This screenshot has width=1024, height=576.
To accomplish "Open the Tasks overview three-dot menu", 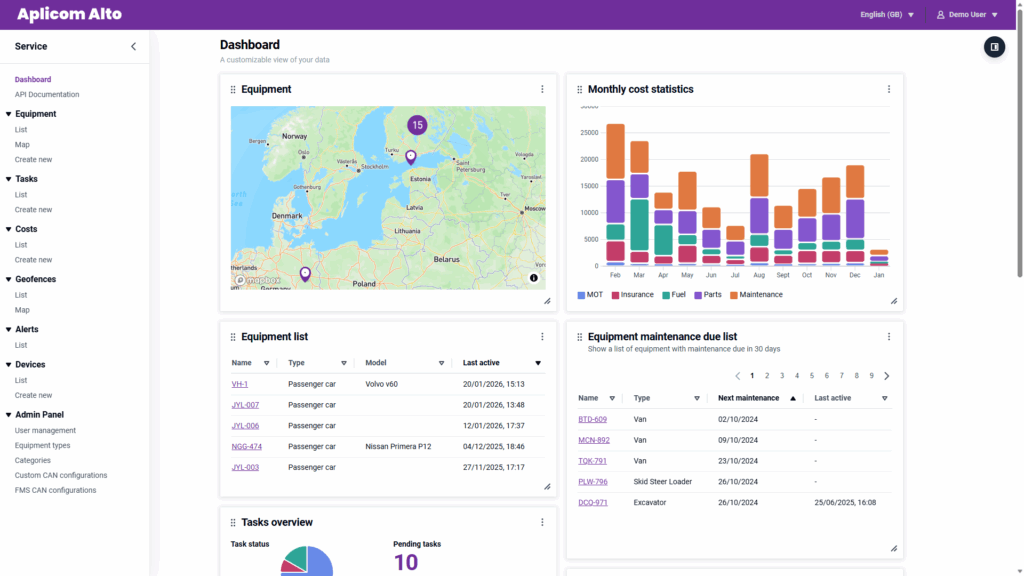I will [542, 522].
